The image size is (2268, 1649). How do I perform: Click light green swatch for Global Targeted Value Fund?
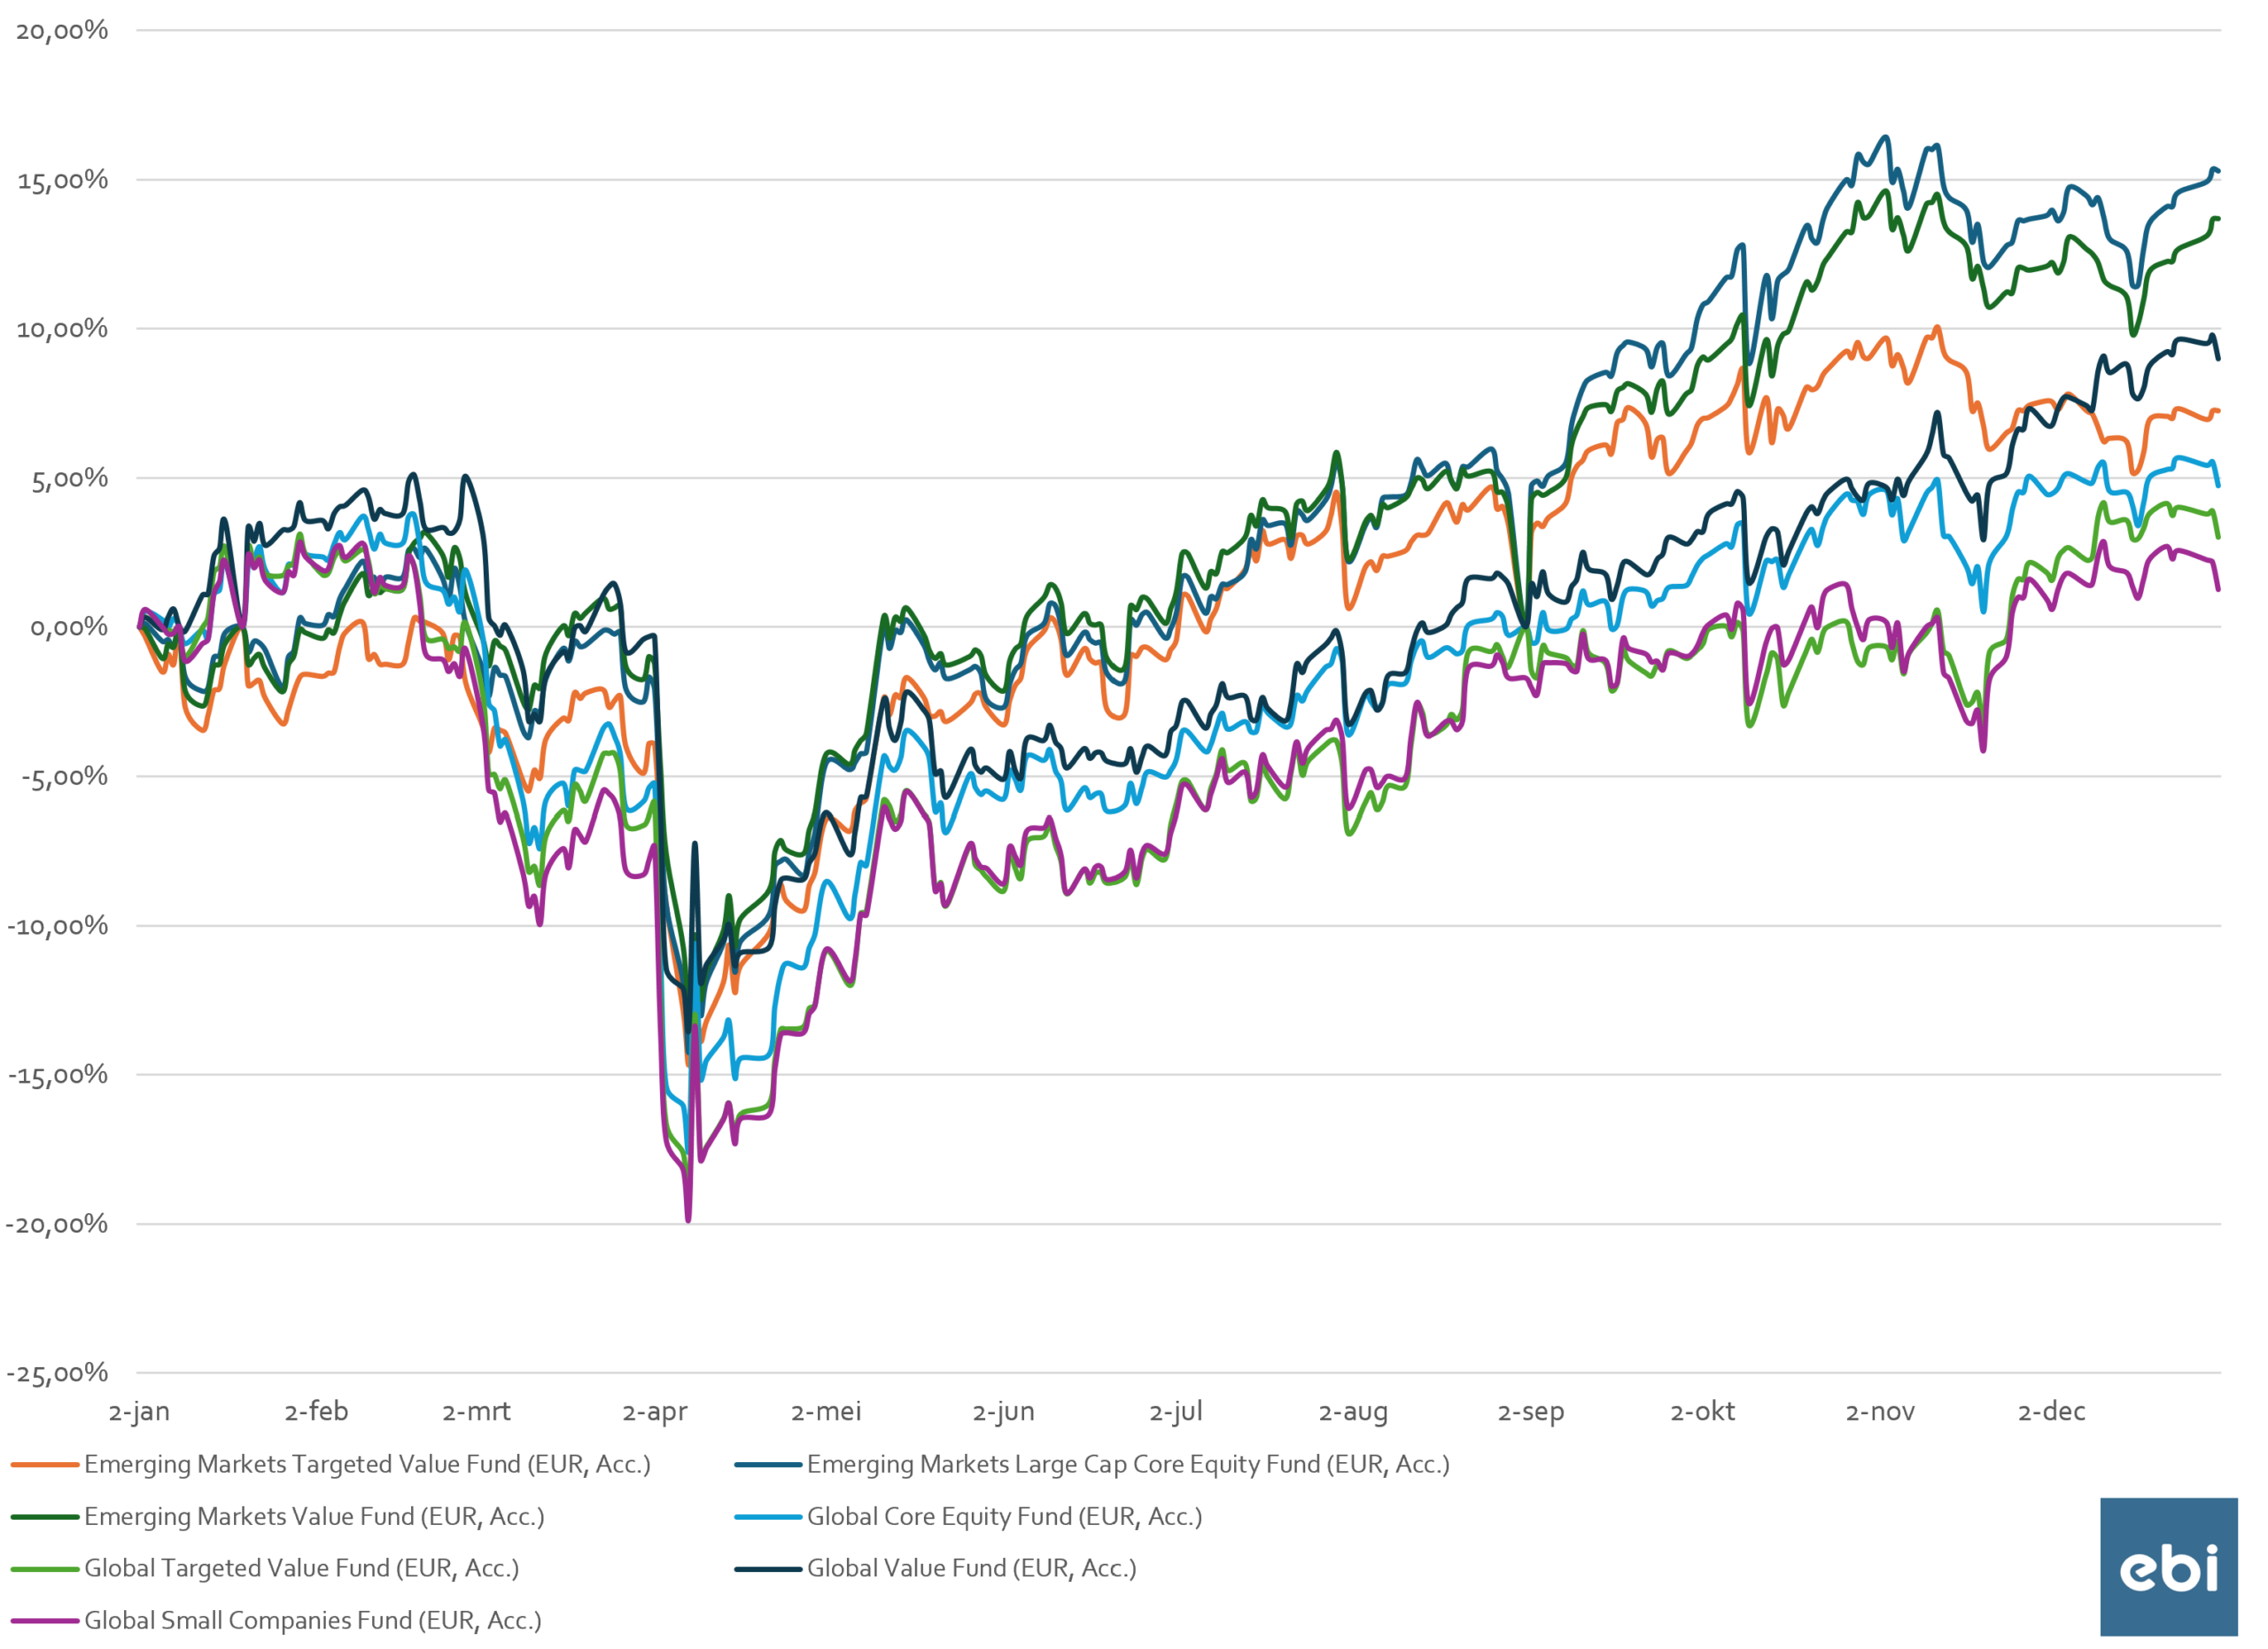pos(45,1569)
